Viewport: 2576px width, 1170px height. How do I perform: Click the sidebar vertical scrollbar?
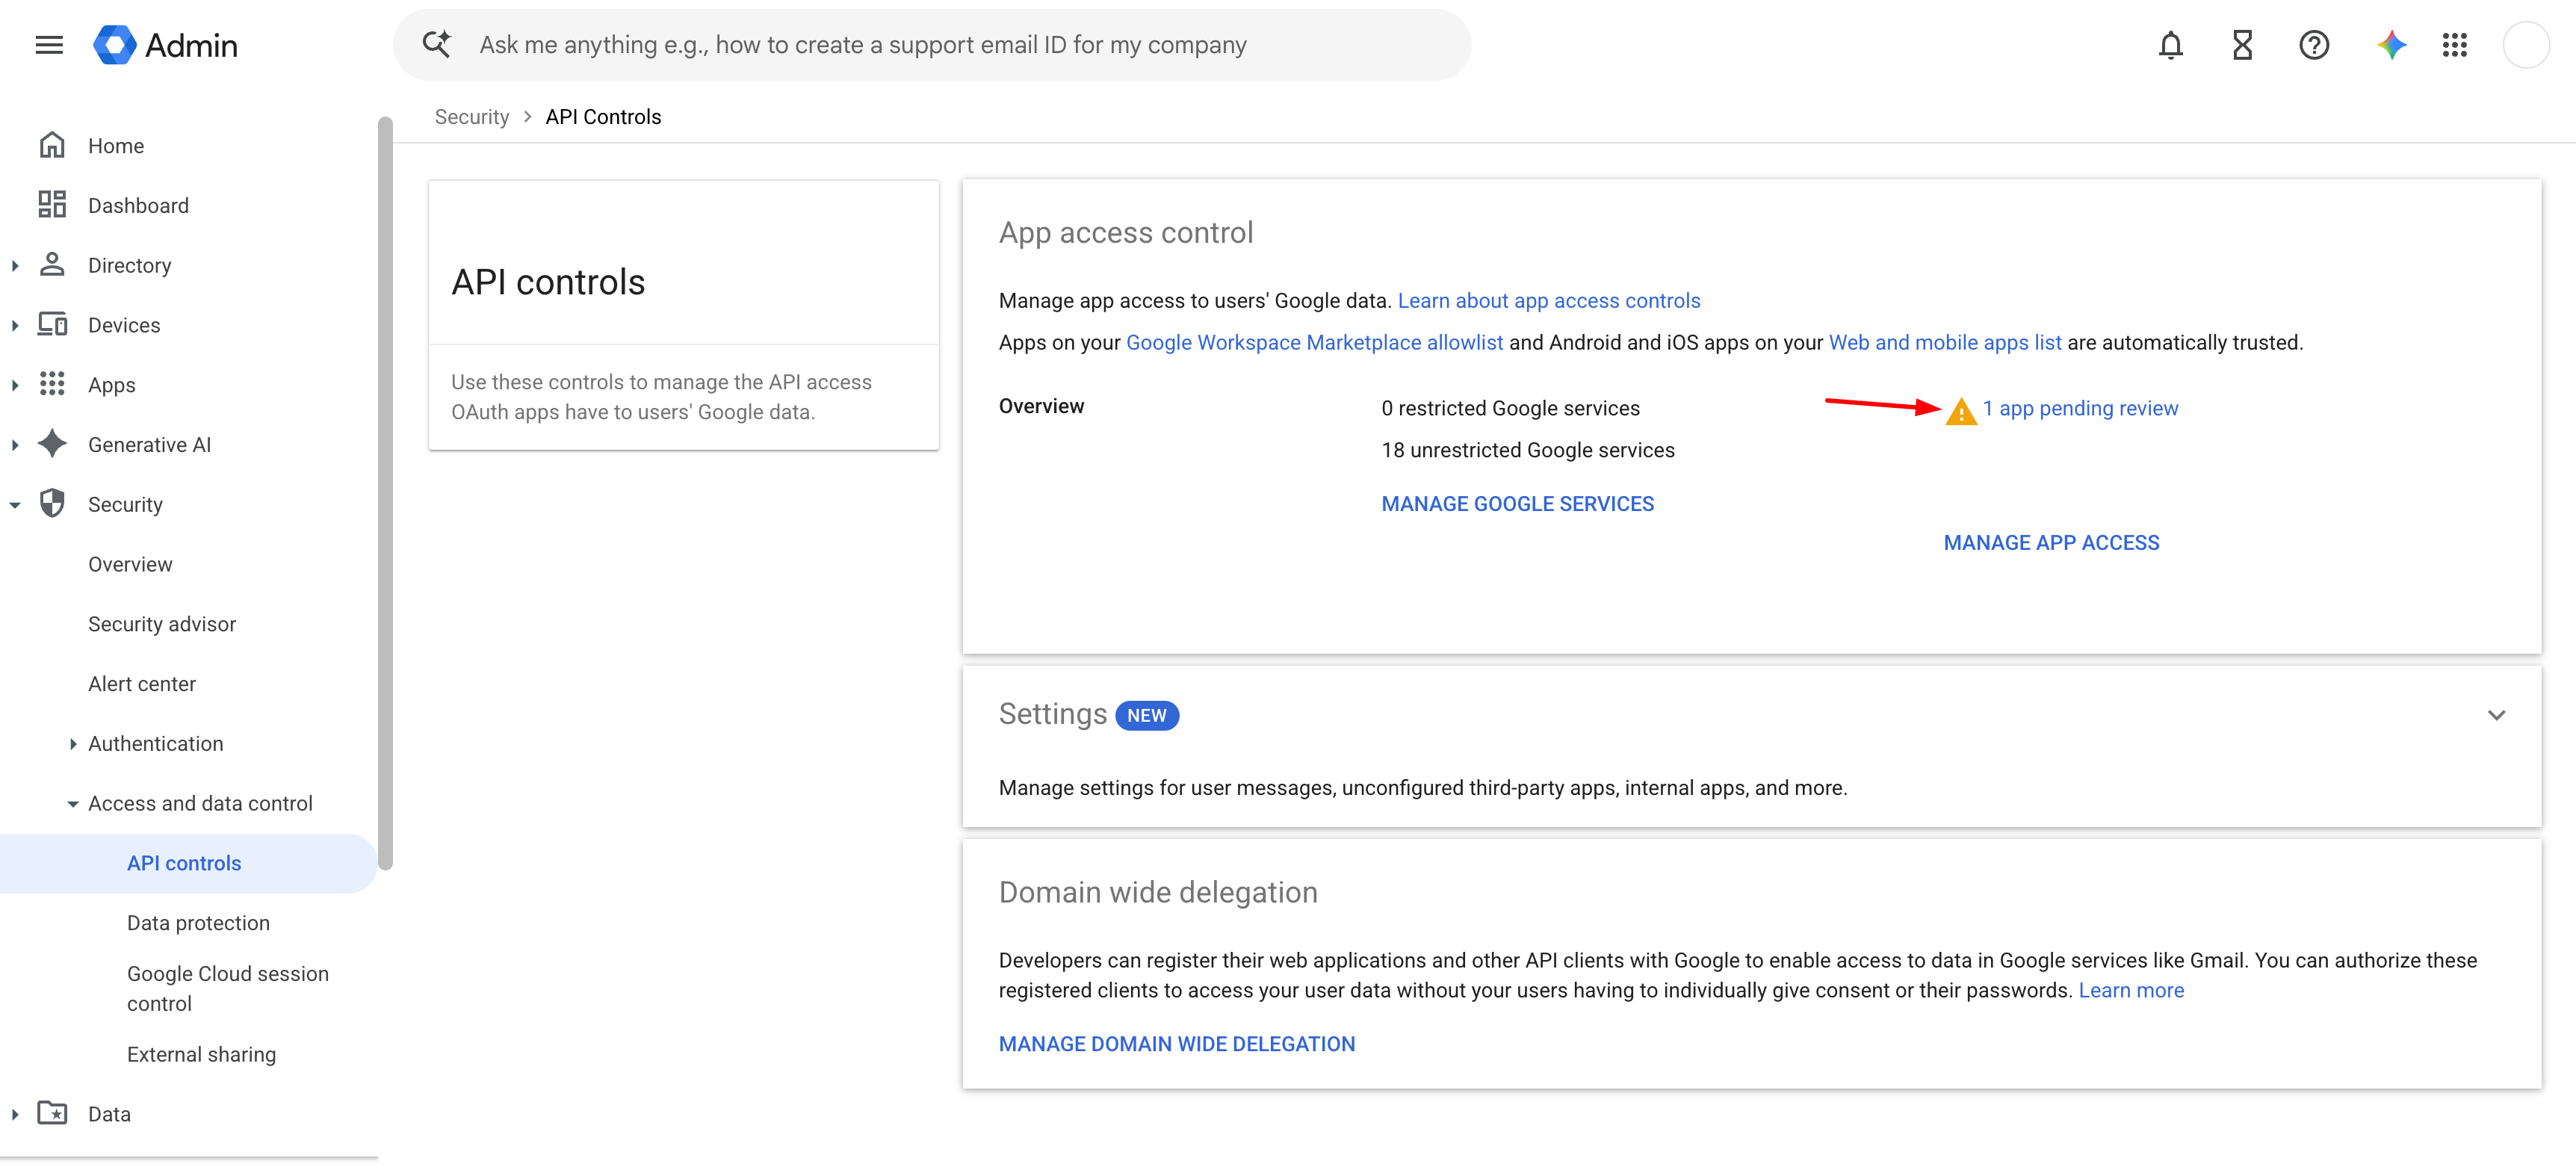pos(385,493)
